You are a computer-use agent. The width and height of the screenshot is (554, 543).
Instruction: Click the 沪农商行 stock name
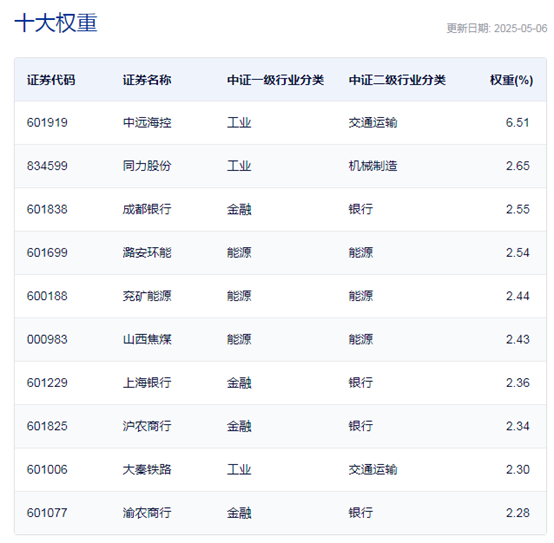coord(147,426)
